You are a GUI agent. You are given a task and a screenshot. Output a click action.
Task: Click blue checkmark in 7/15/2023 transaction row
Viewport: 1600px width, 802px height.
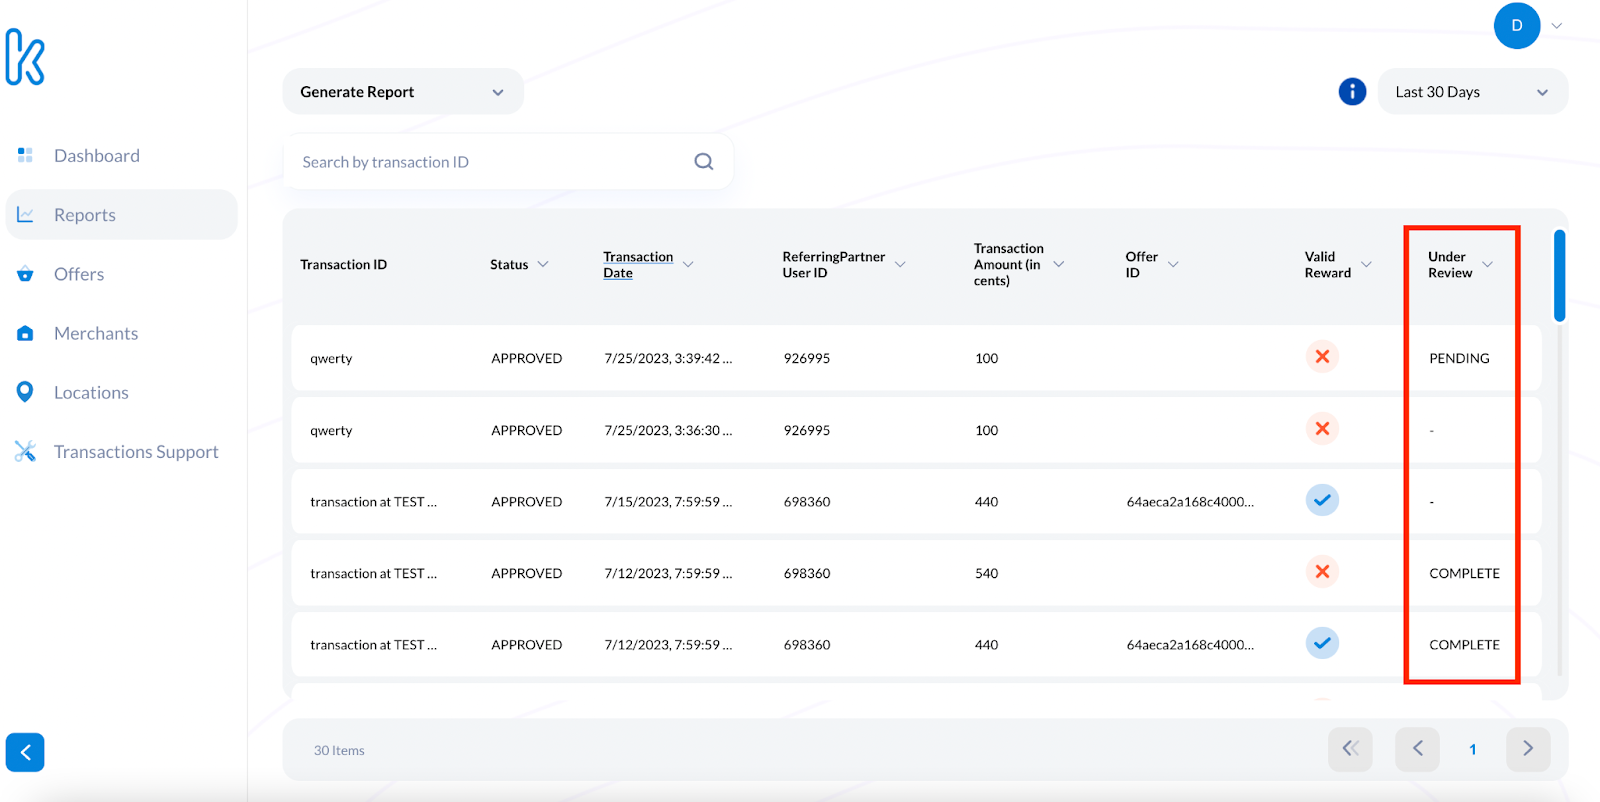click(1322, 500)
